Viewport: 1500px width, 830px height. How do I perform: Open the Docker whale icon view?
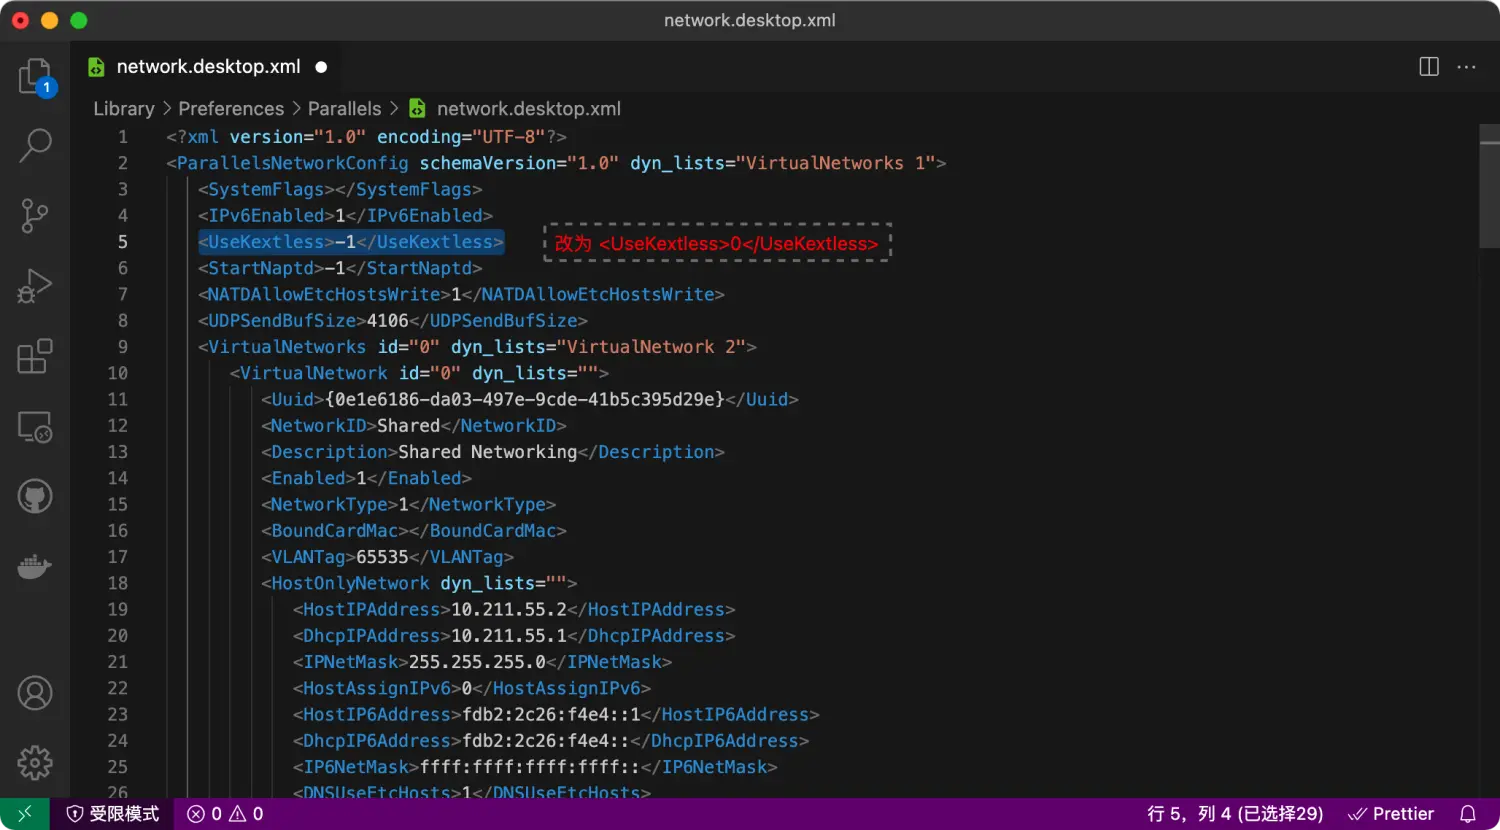coord(35,567)
